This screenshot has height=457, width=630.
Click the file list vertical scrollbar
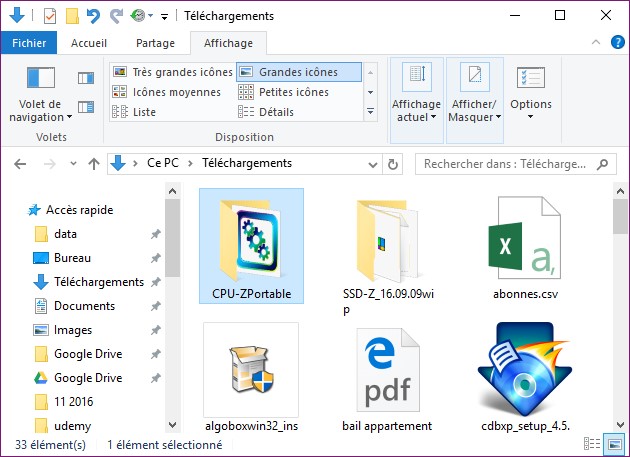coord(617,300)
